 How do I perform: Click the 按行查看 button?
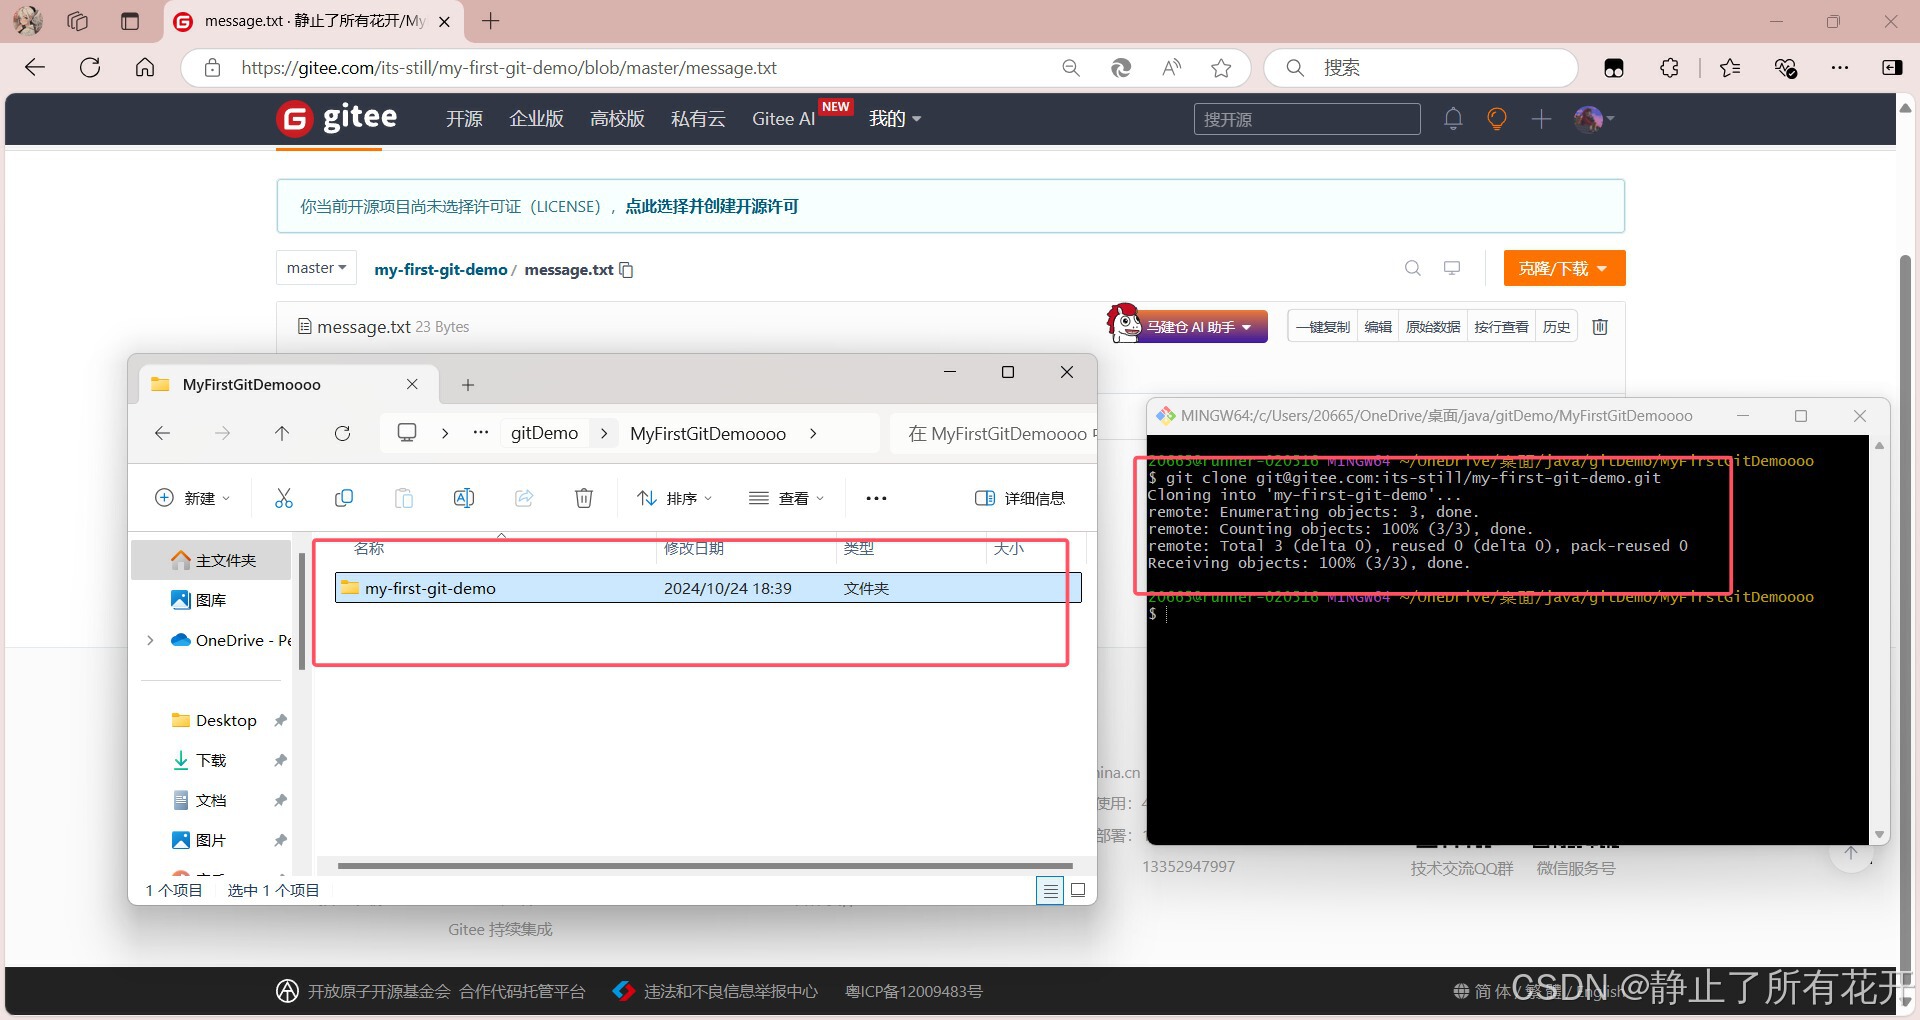coord(1501,327)
